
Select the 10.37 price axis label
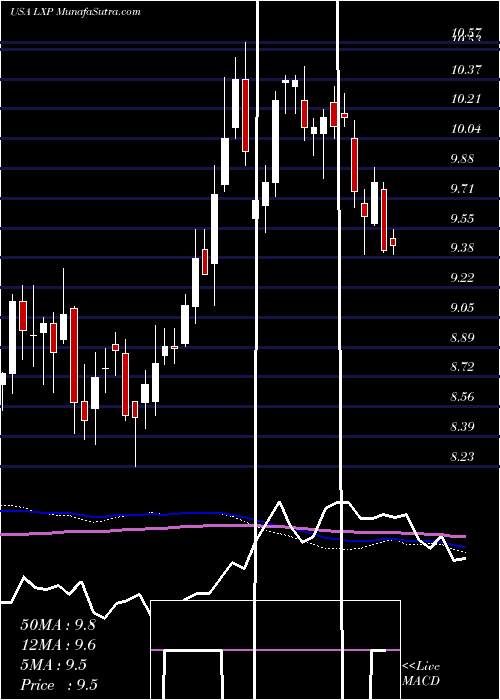point(466,69)
